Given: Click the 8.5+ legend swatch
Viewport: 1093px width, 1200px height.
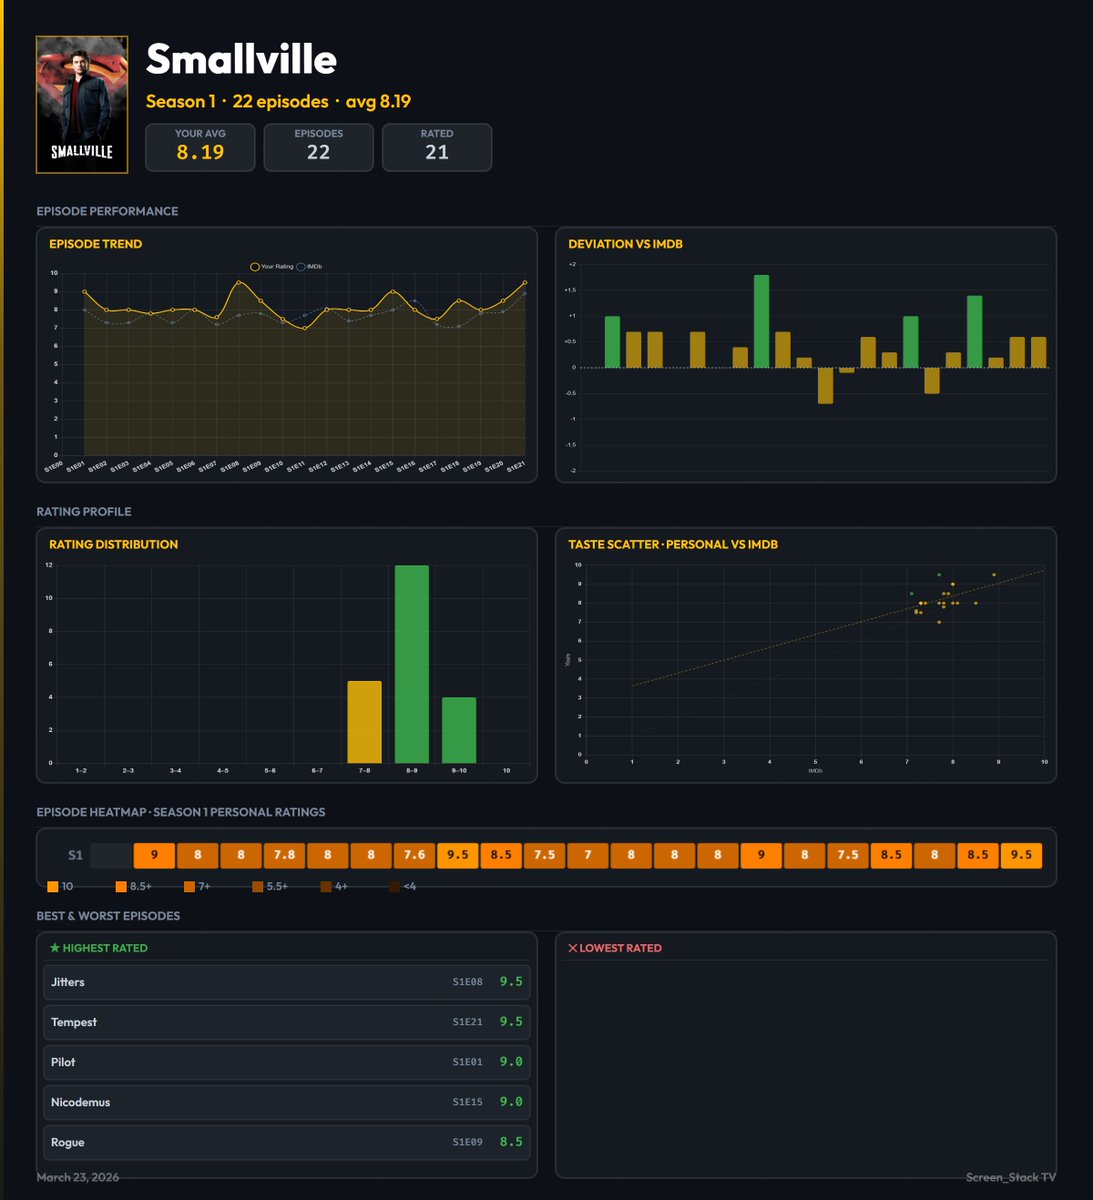Looking at the screenshot, I should (x=121, y=886).
